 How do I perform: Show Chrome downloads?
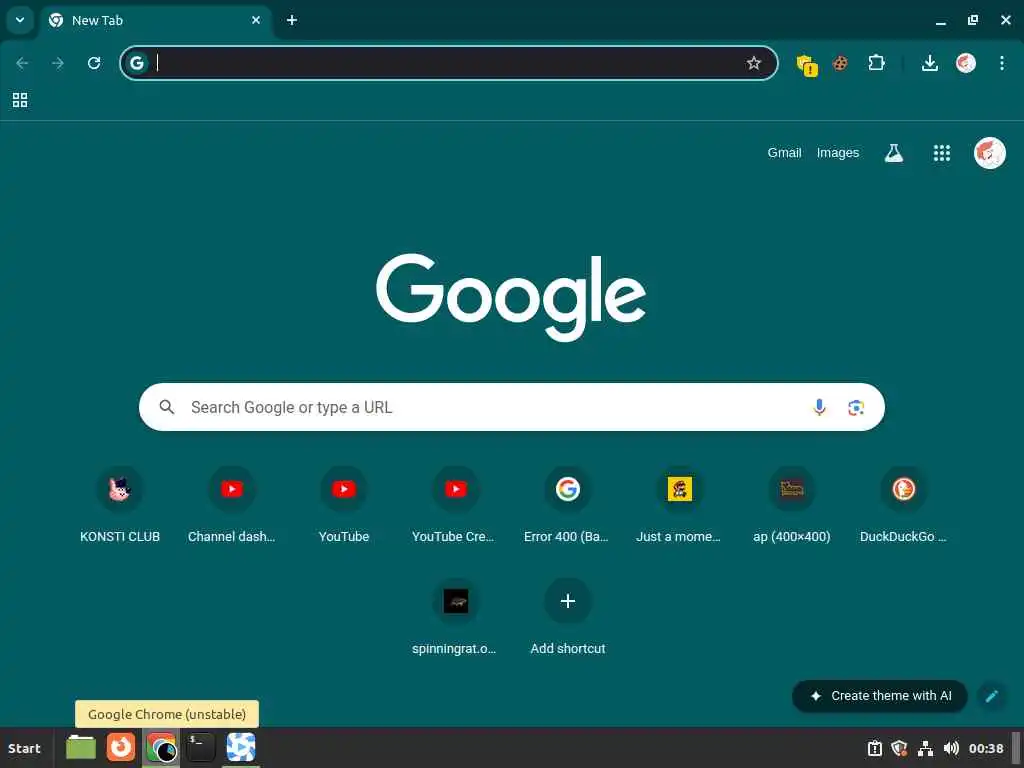930,63
